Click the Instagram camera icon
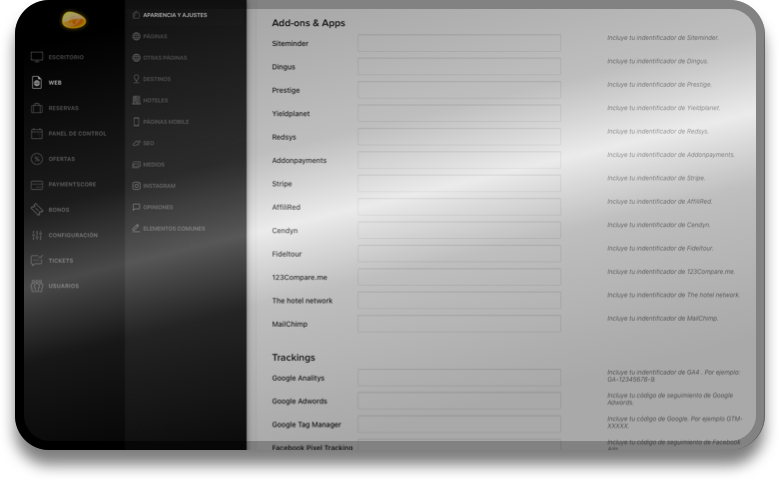This screenshot has height=480, width=779. [x=136, y=186]
